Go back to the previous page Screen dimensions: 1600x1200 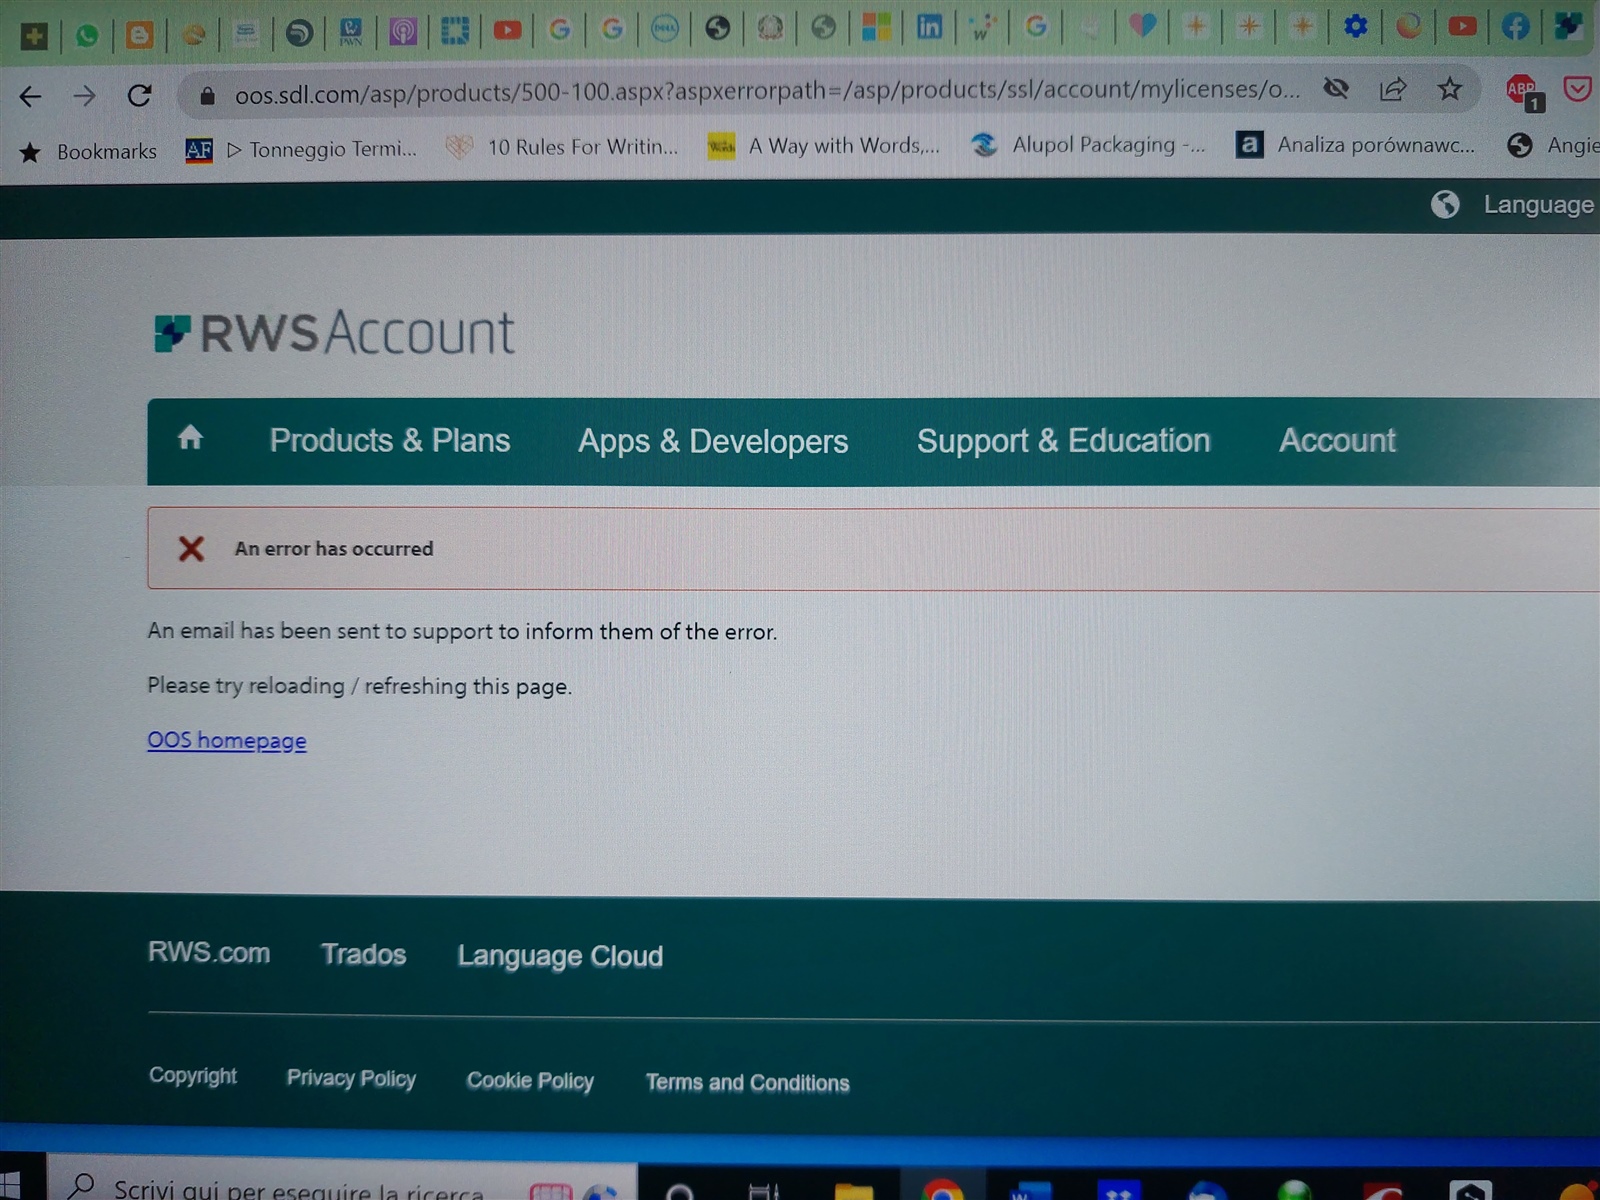point(30,96)
